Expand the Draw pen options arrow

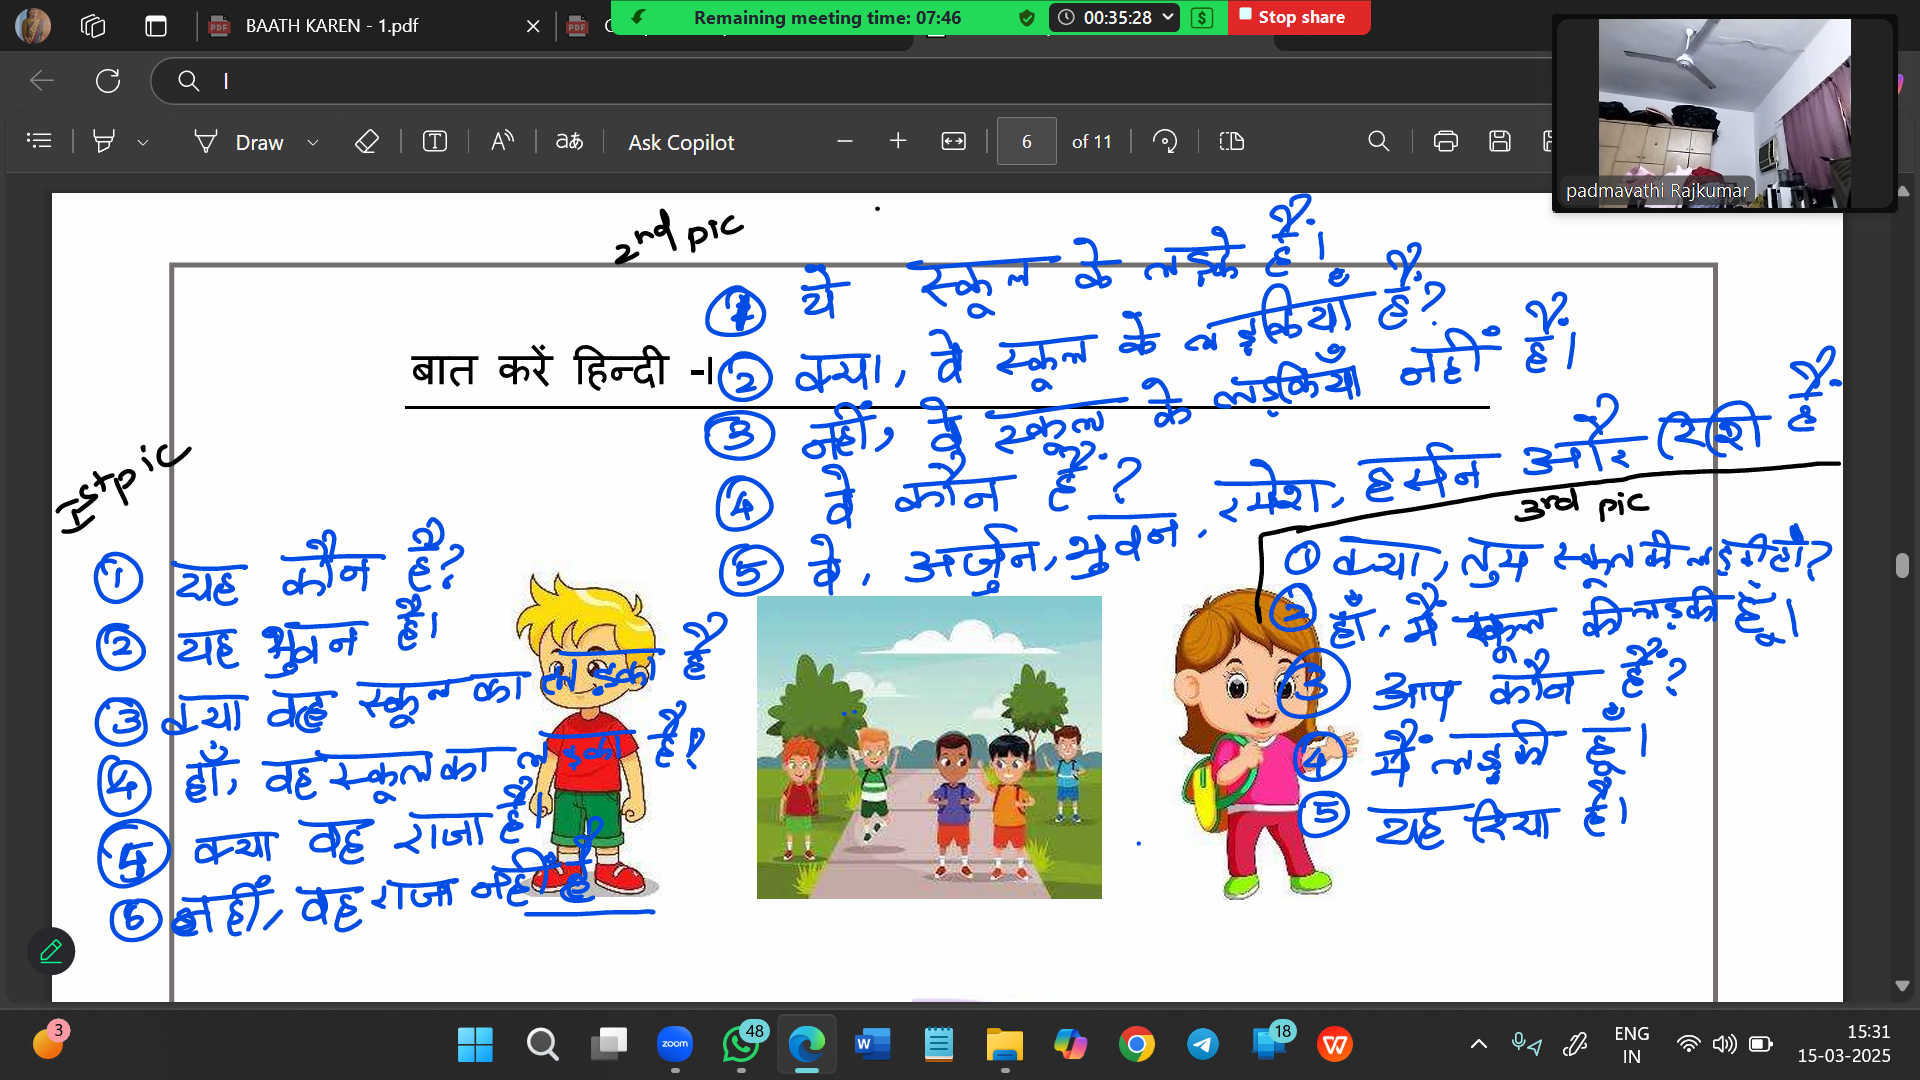tap(313, 142)
